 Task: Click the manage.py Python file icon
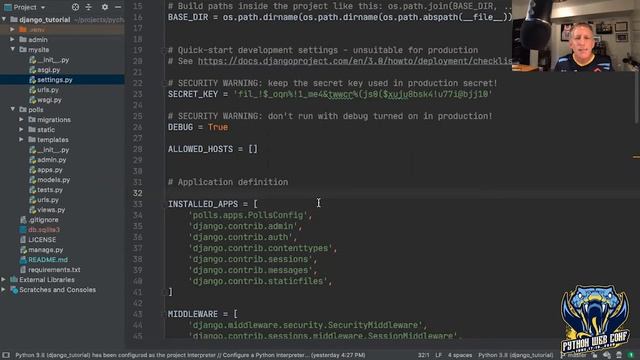23,250
